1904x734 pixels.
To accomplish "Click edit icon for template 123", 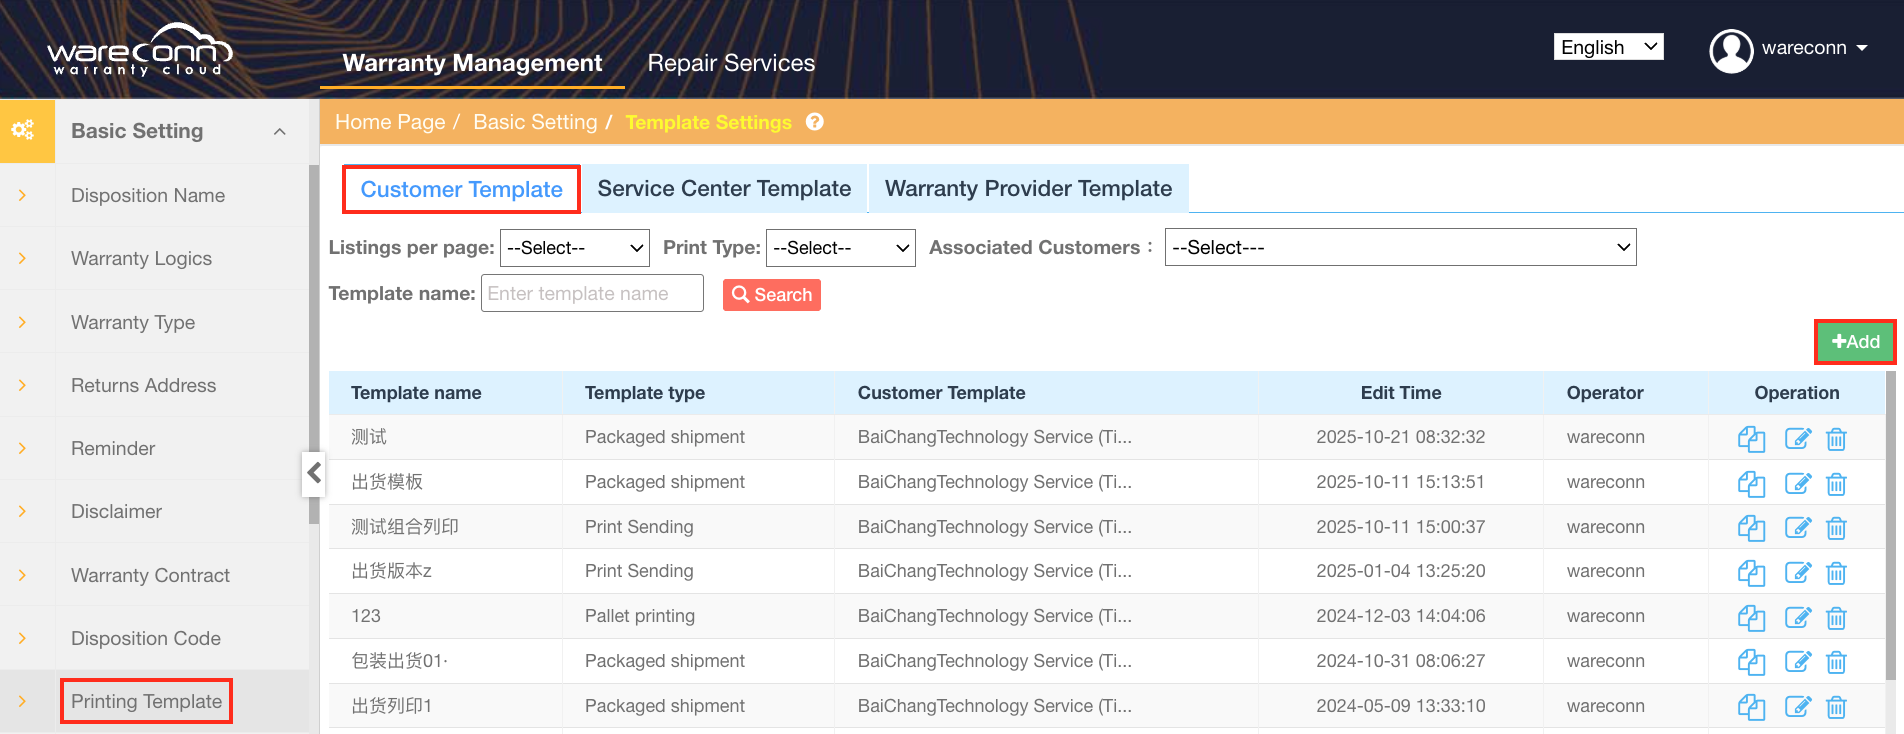I will [1797, 618].
